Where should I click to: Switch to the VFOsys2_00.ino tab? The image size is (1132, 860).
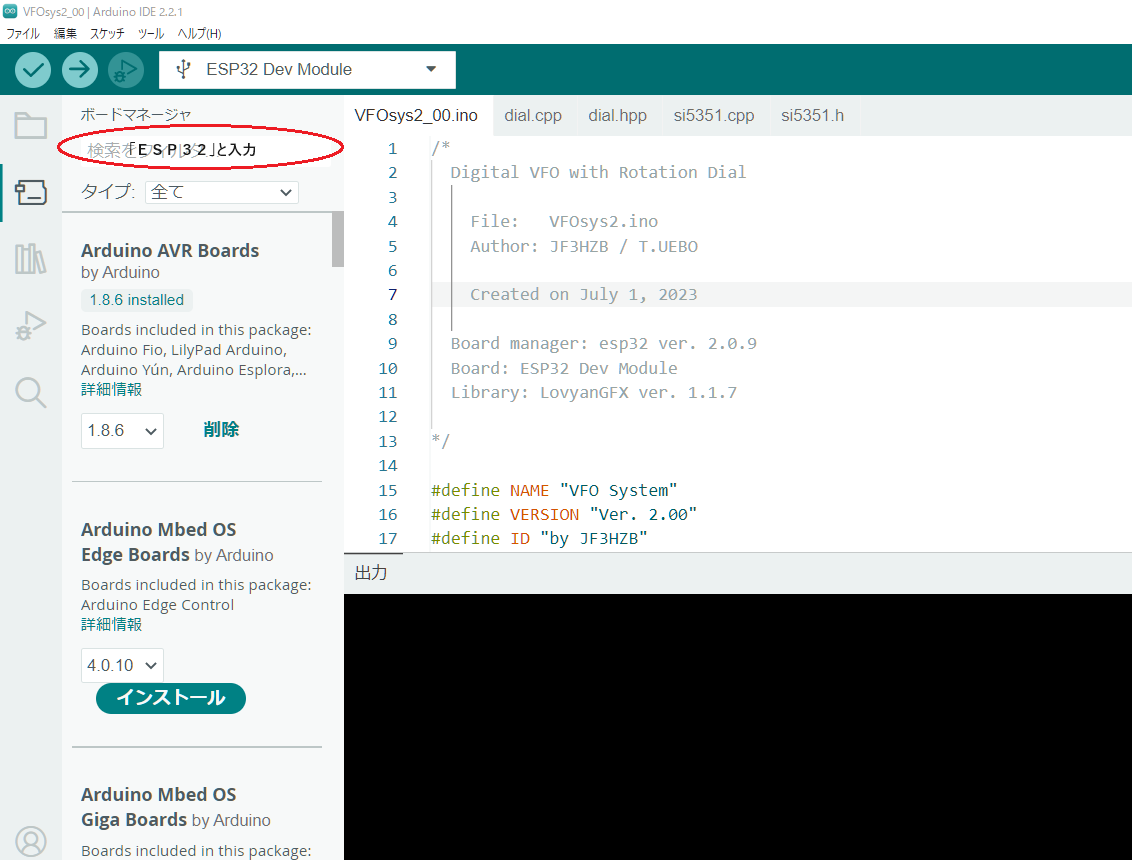417,116
